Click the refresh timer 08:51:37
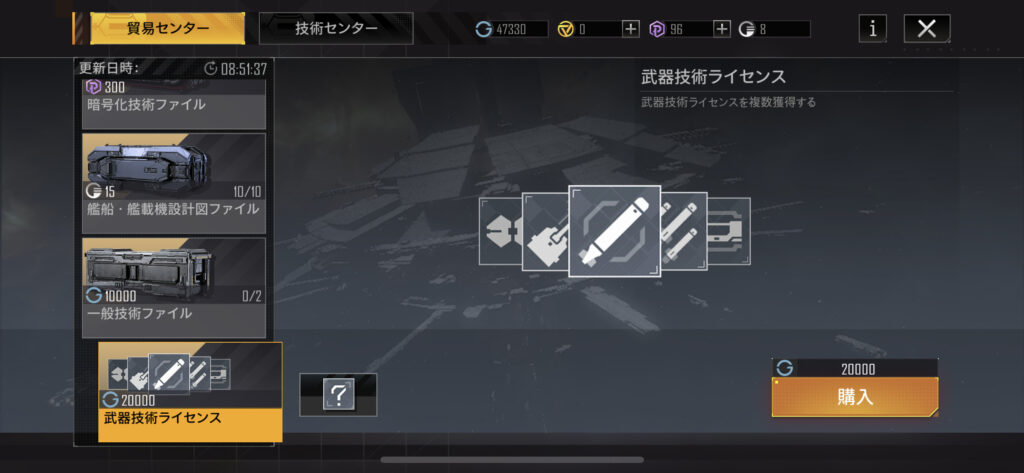This screenshot has height=473, width=1024. tap(235, 69)
